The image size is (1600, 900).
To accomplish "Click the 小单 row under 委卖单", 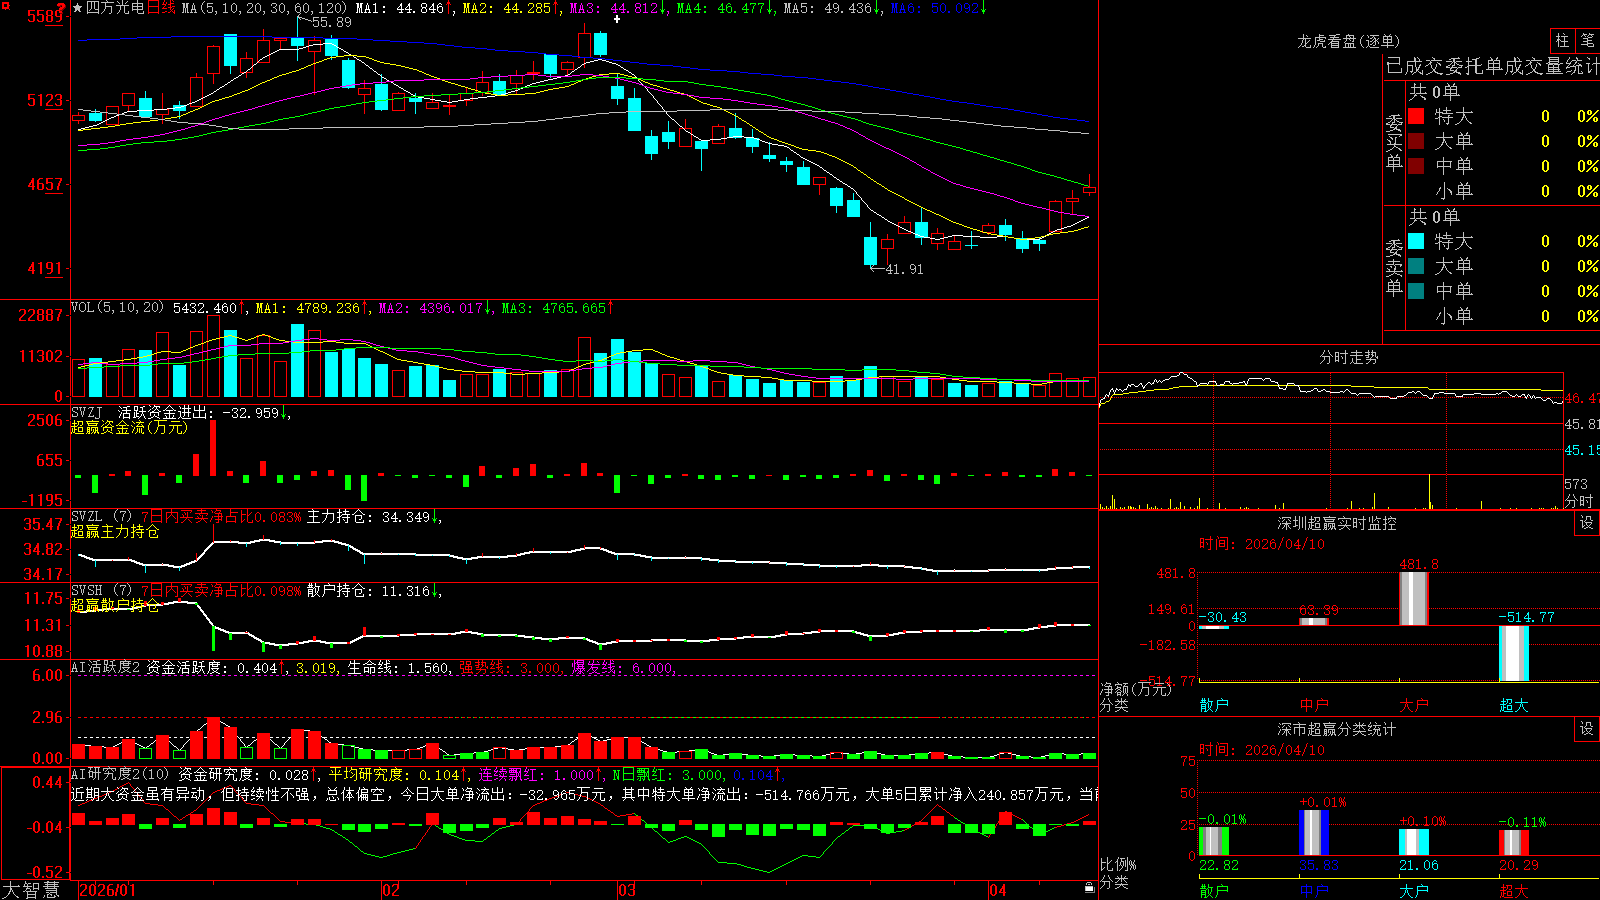I will pos(1504,316).
